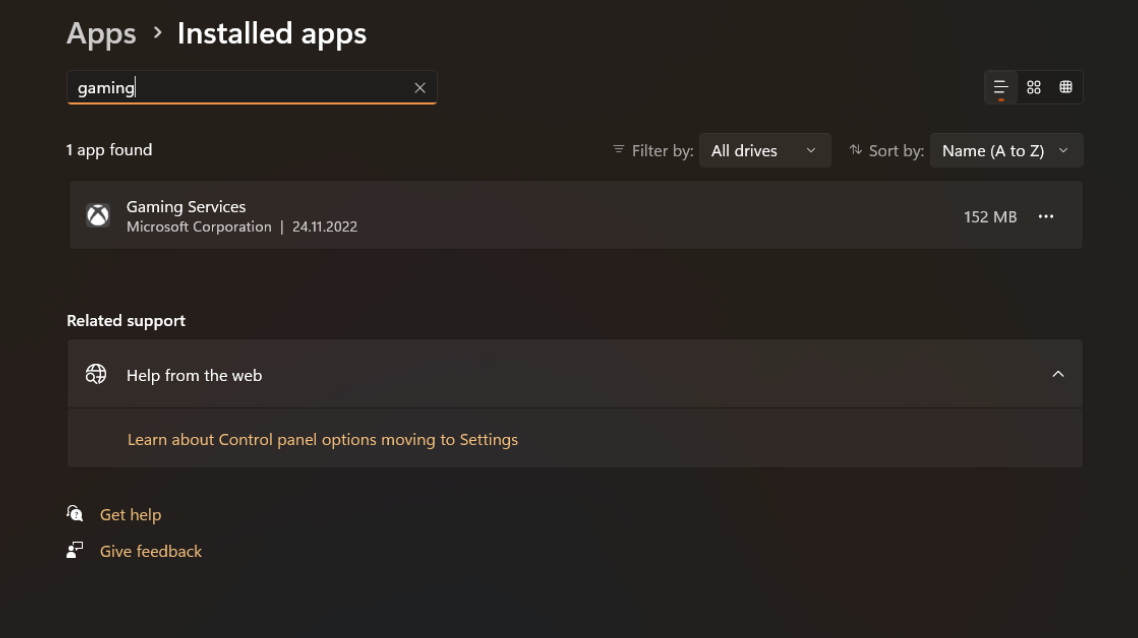Click the Installed apps breadcrumb title
The width and height of the screenshot is (1138, 638).
tap(271, 33)
